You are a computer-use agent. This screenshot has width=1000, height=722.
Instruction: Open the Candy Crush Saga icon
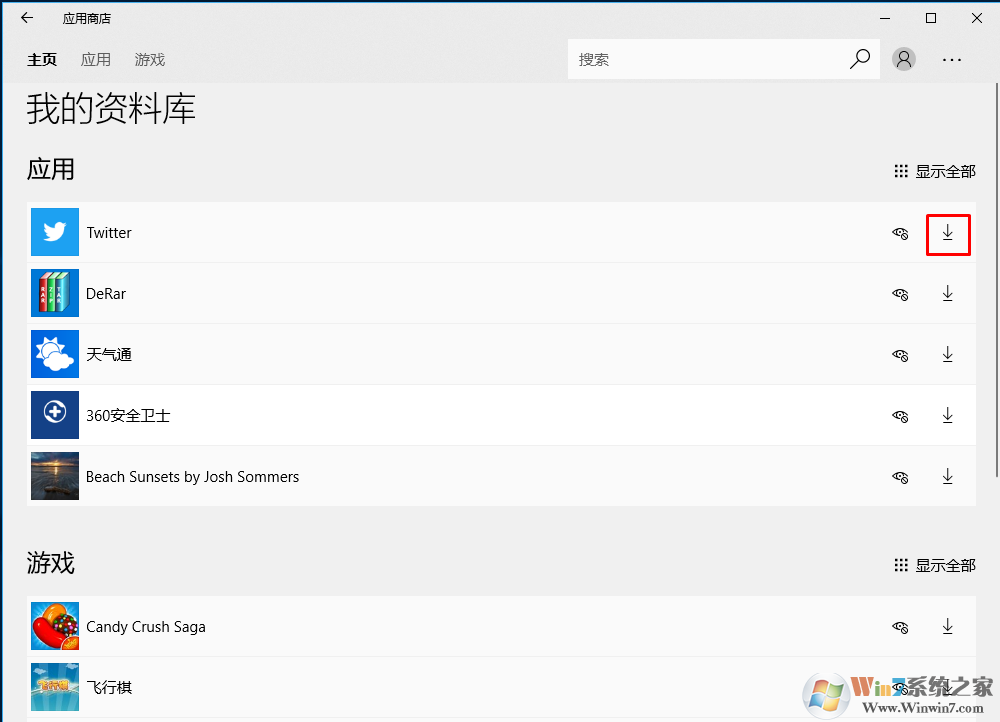click(55, 626)
